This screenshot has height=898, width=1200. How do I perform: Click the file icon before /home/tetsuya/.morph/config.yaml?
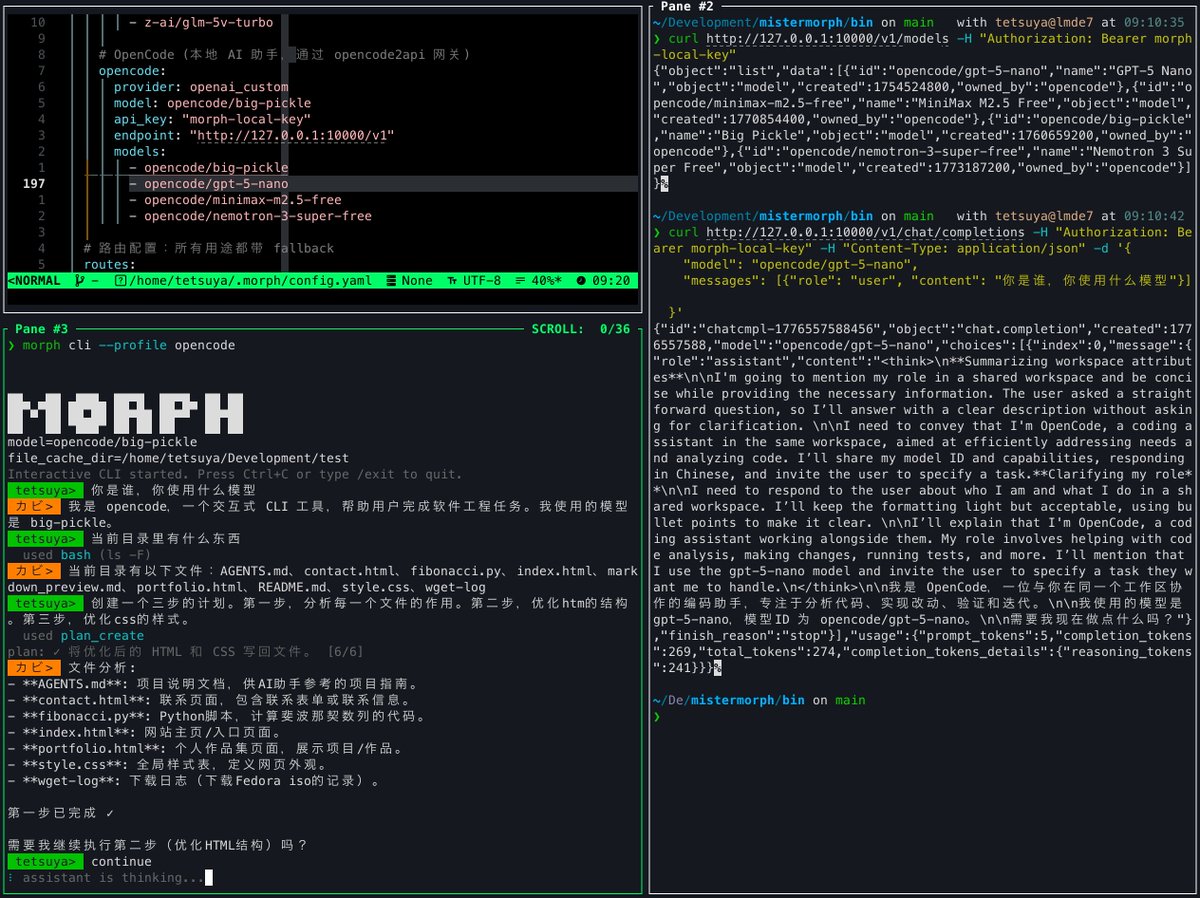click(121, 281)
